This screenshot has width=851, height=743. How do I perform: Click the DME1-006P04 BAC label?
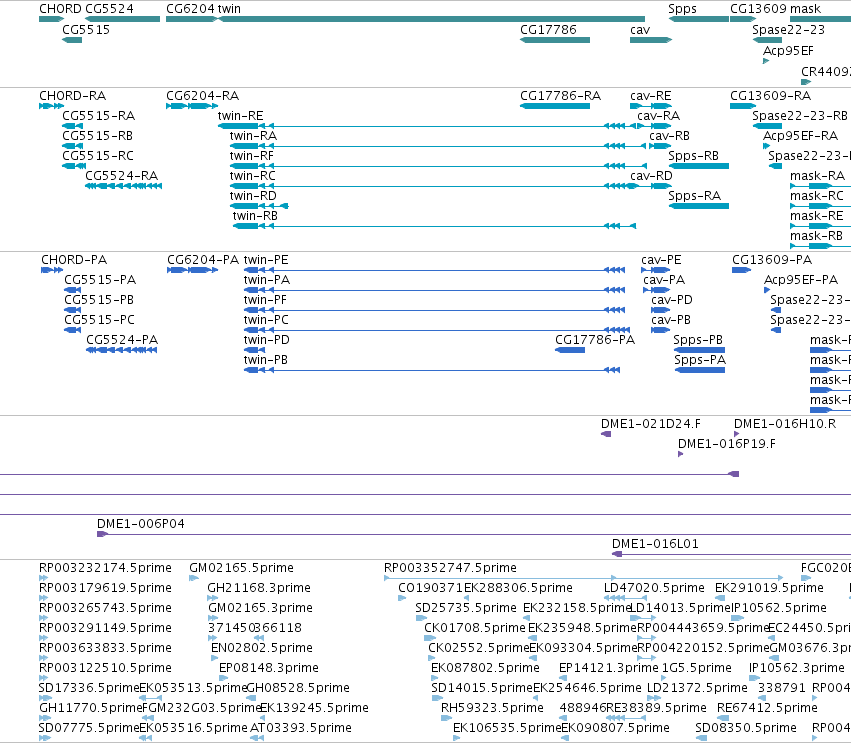[x=141, y=524]
